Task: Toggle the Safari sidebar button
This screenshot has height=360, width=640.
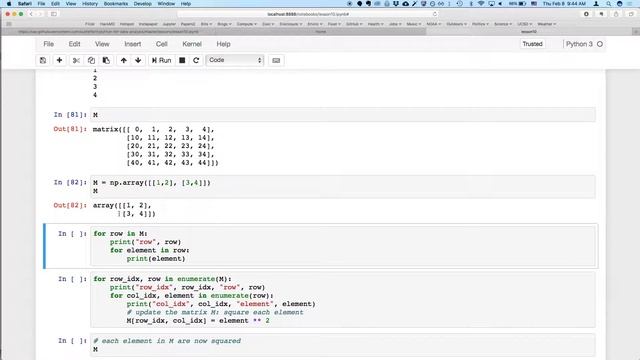Action: point(53,14)
